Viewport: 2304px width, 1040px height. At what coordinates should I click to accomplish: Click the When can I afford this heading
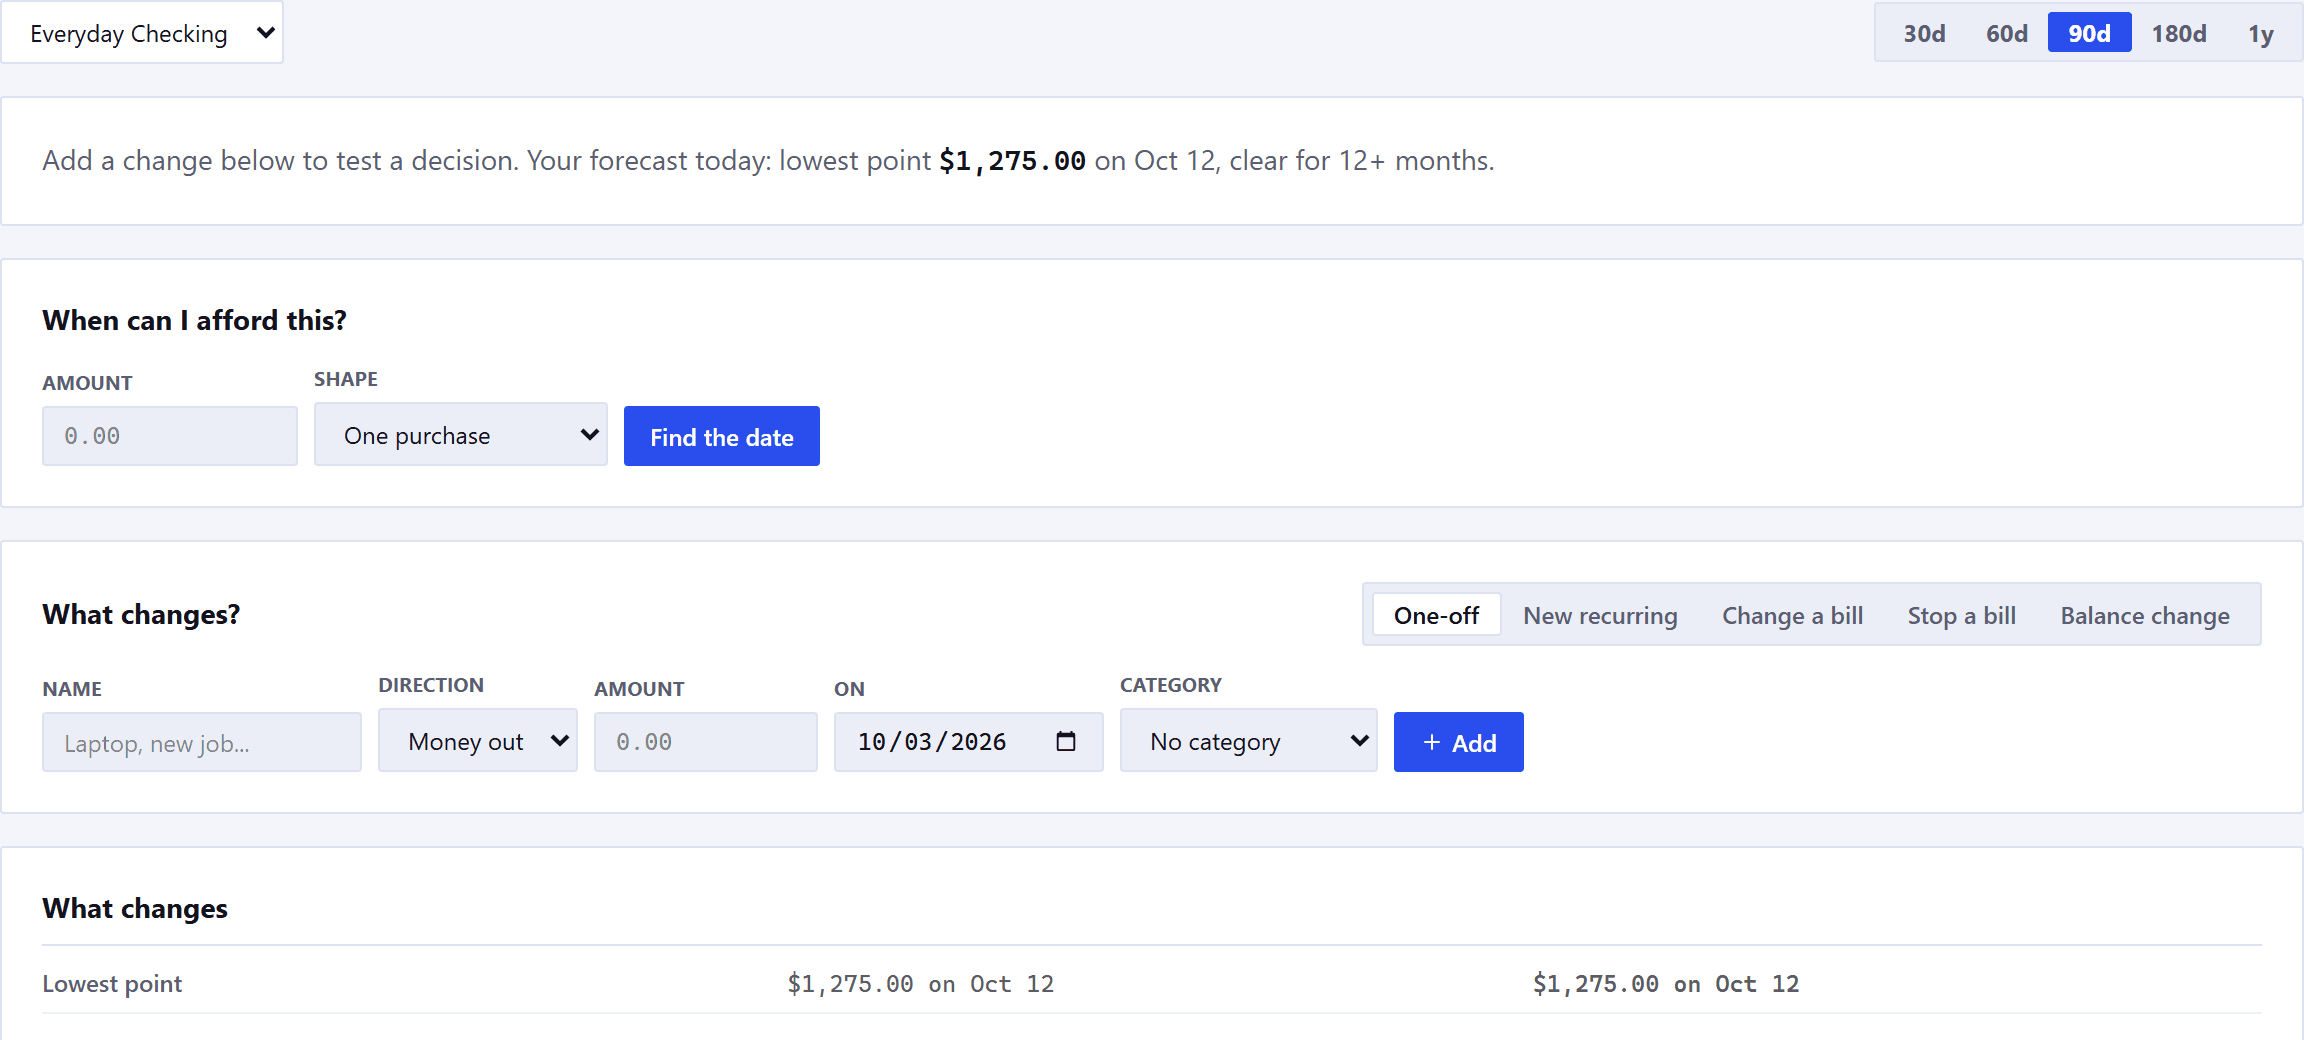pyautogui.click(x=194, y=320)
